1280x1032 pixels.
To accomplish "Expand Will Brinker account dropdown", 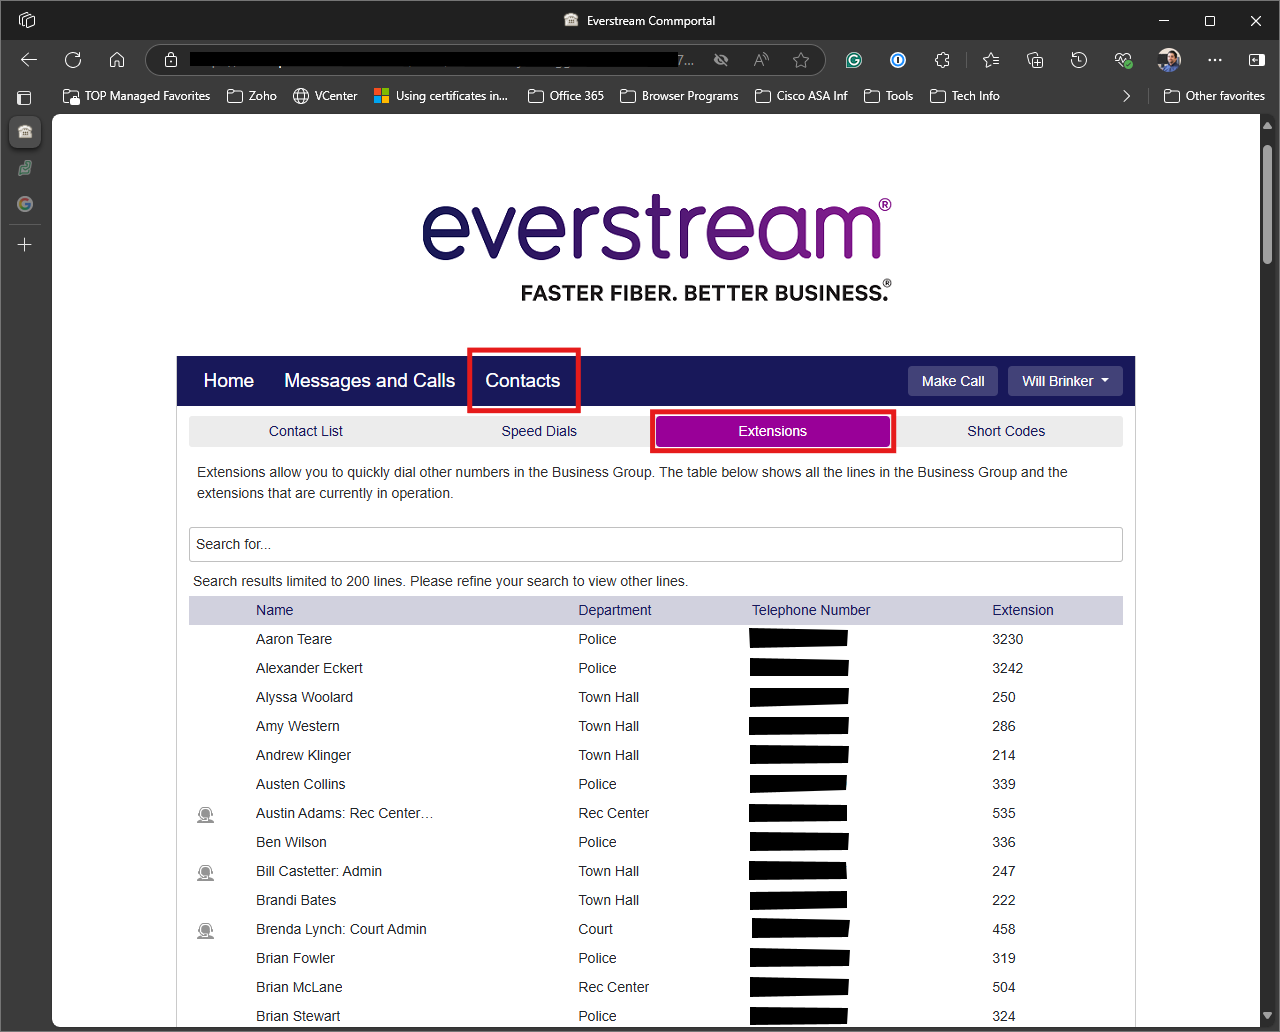I will coord(1065,381).
